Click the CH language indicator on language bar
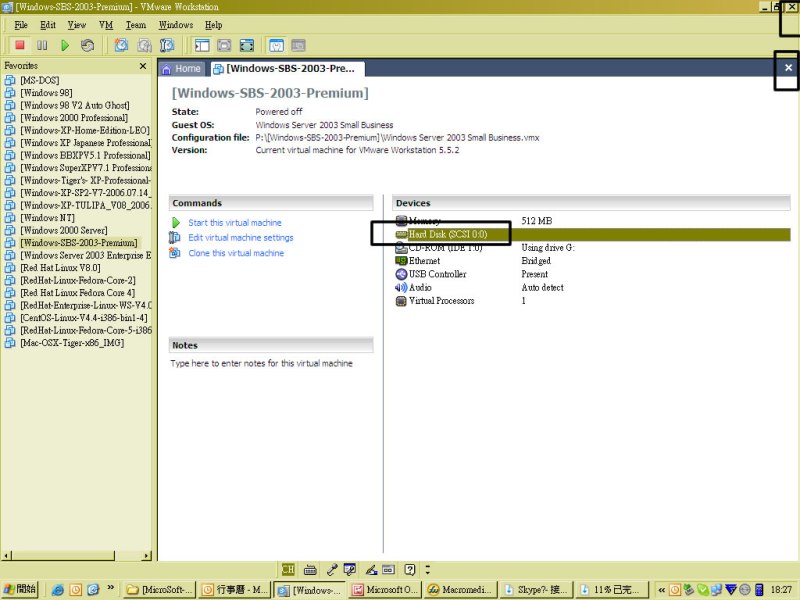Screen dimensions: 800x600 pos(288,569)
